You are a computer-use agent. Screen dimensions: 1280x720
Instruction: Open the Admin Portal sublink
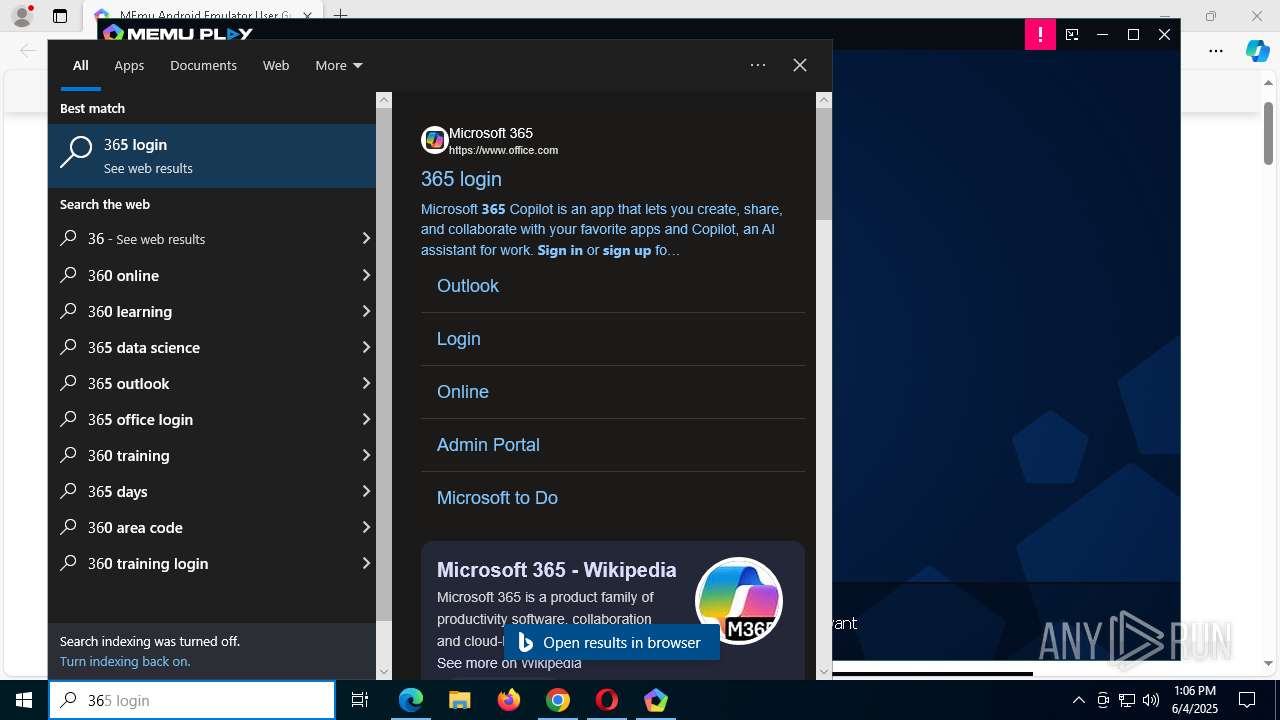[488, 445]
